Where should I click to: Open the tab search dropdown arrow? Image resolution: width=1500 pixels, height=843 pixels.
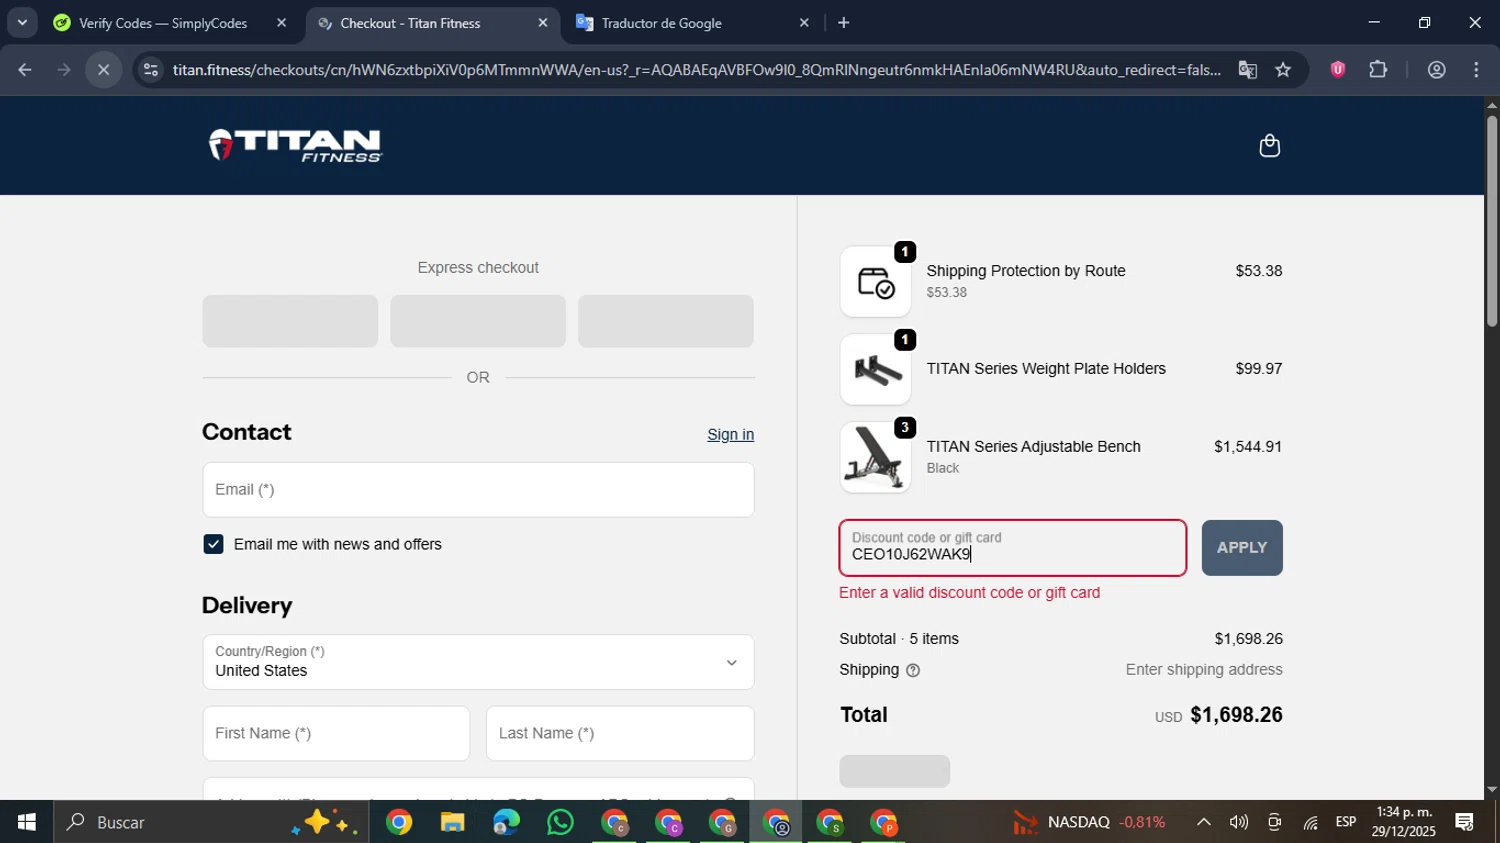22,22
